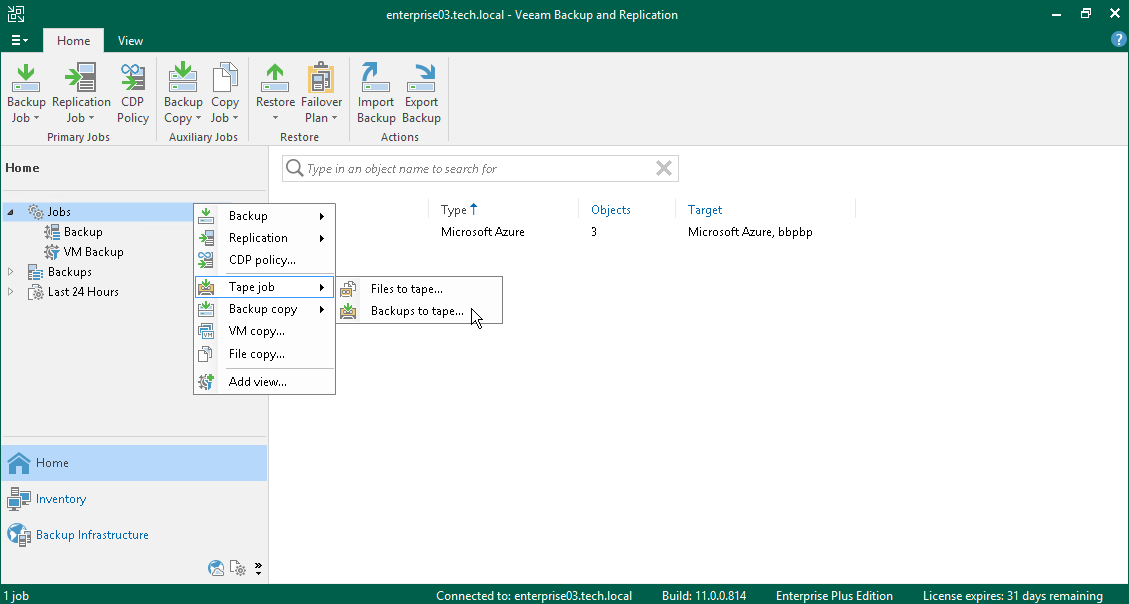Open the Replication context menu submenu
The image size is (1129, 604).
pyautogui.click(x=264, y=238)
